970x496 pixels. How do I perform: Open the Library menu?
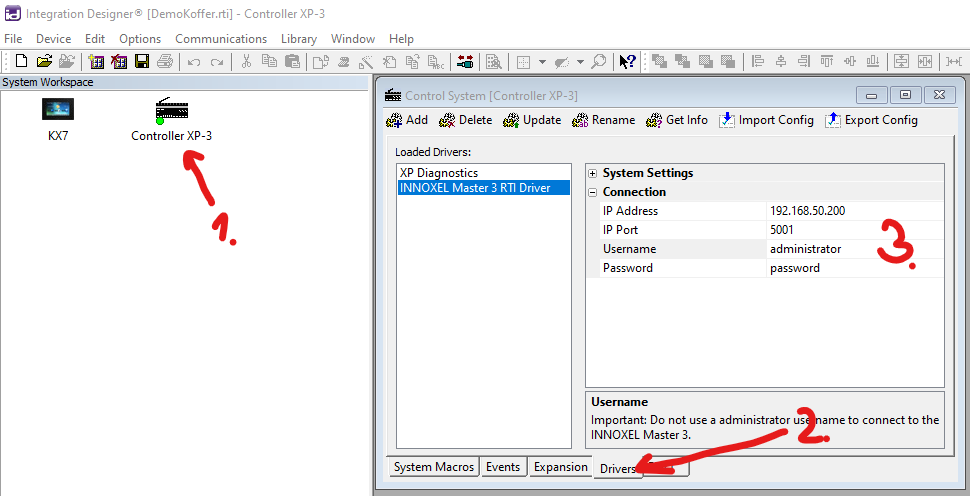[x=299, y=38]
